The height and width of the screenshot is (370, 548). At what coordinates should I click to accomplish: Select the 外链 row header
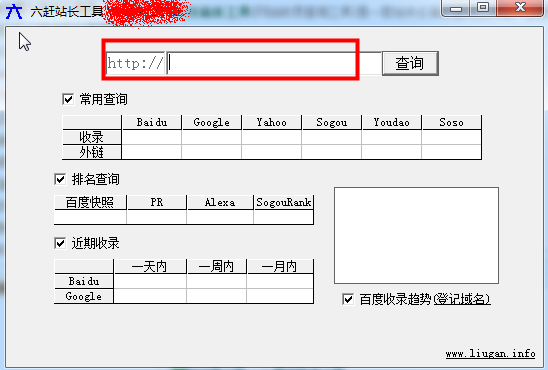[x=92, y=152]
